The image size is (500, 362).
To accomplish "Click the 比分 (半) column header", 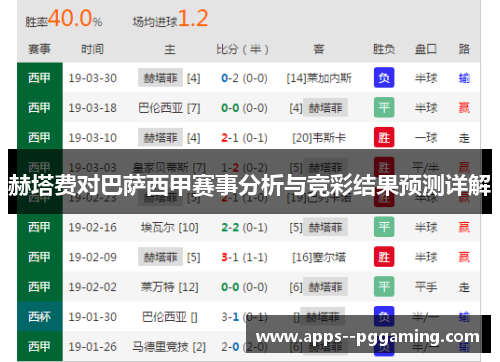I will tap(242, 49).
